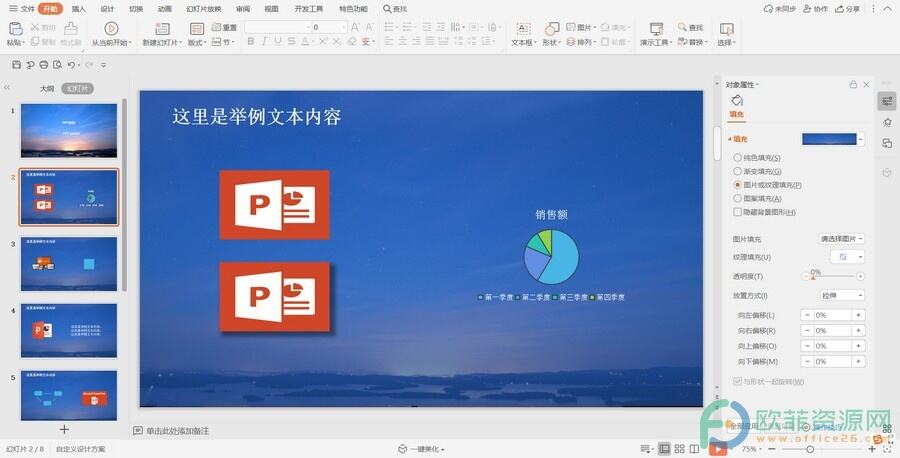Apply Strikethrough formatting
This screenshot has width=900, height=458.
point(292,41)
